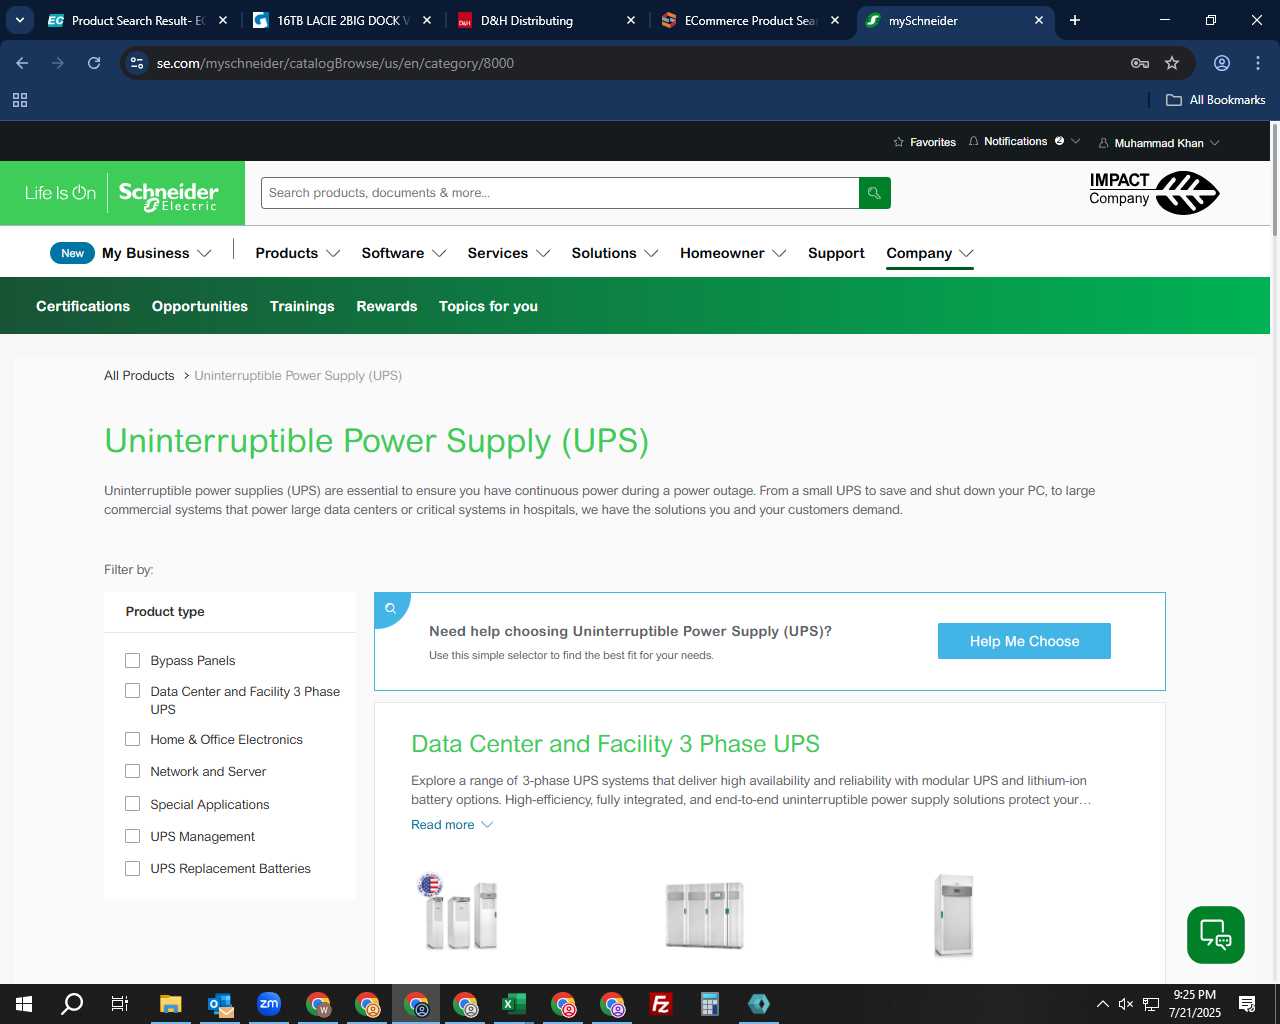Image resolution: width=1280 pixels, height=1024 pixels.
Task: Open the Opportunities menu item
Action: [x=200, y=306]
